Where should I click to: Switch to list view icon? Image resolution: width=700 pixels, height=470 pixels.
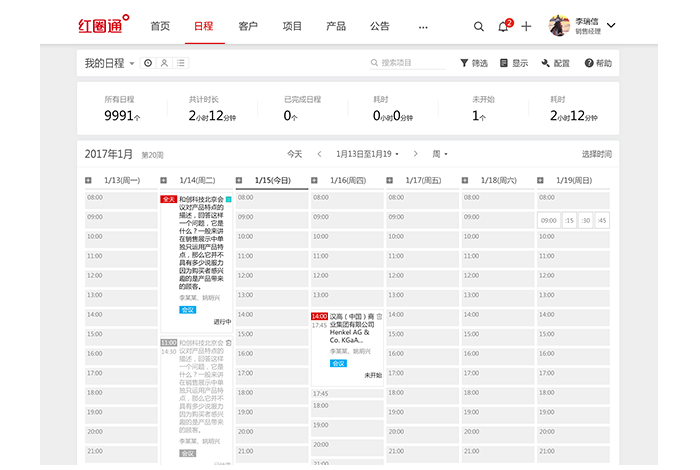(181, 63)
